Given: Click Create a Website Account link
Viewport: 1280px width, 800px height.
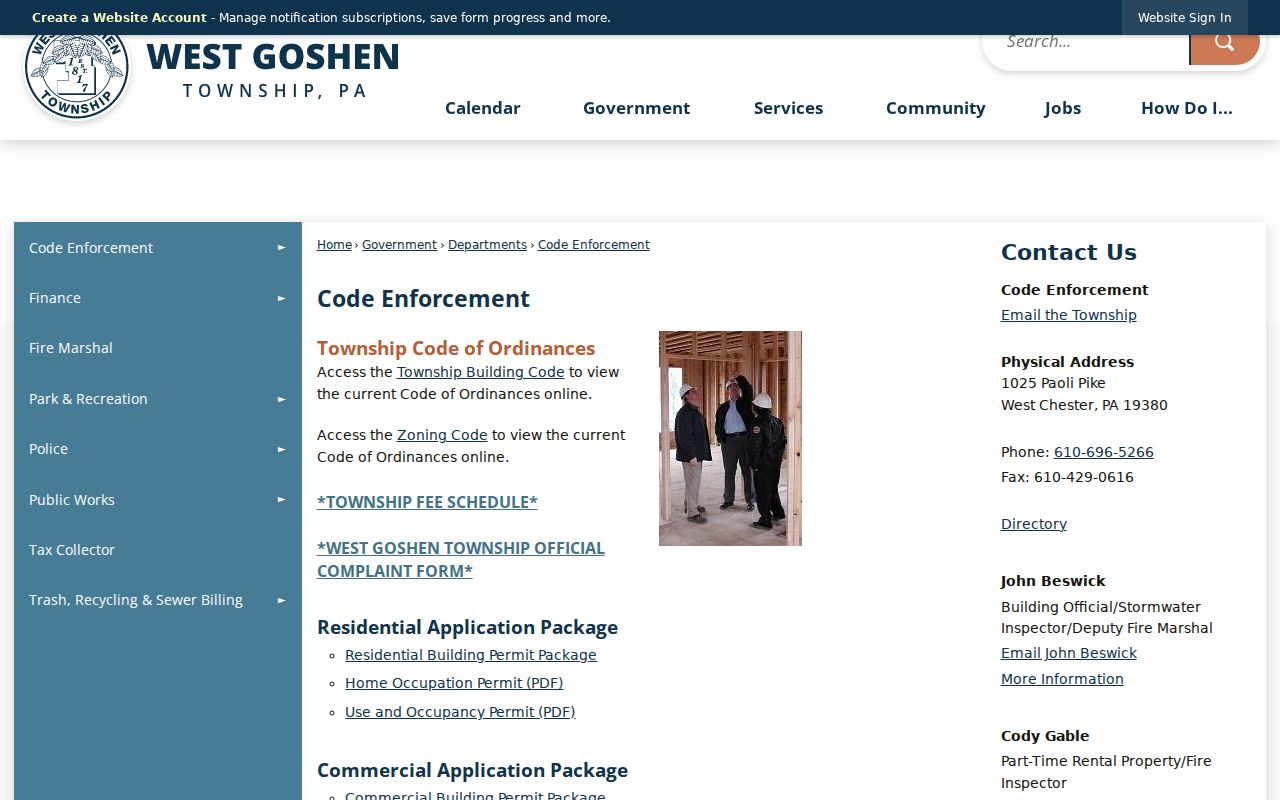Looking at the screenshot, I should click(119, 17).
